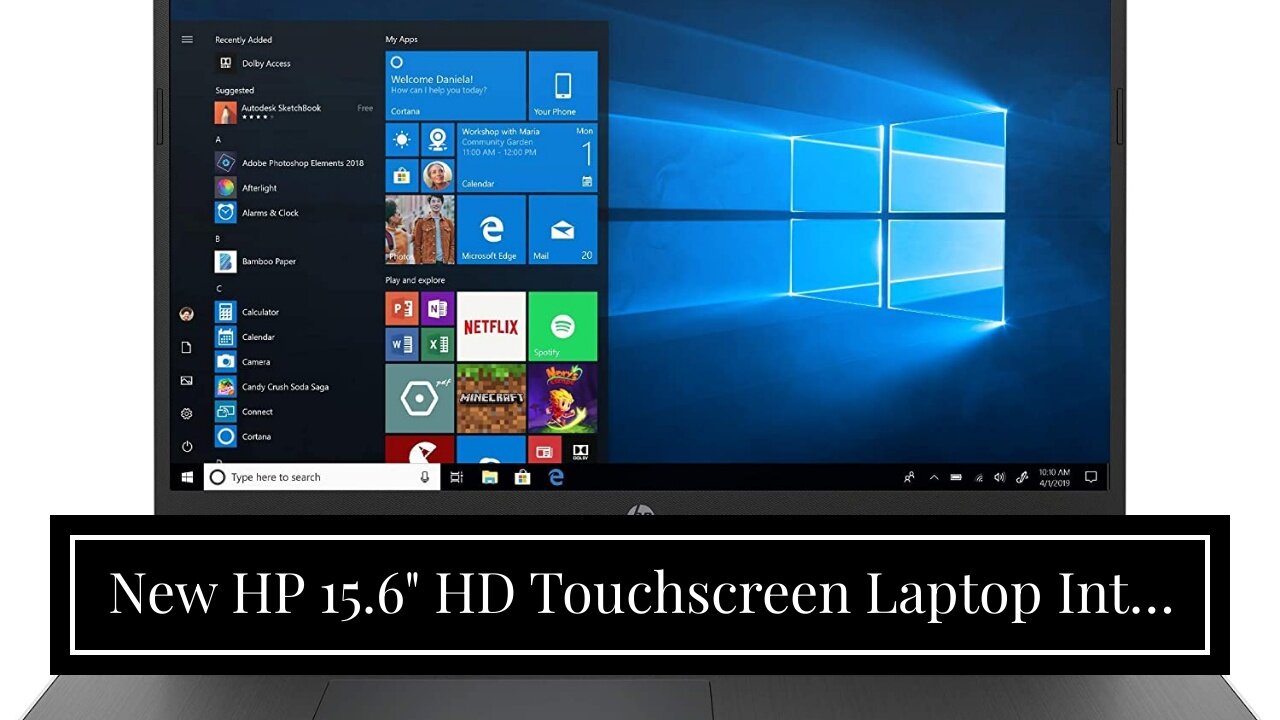The height and width of the screenshot is (720, 1280).
Task: Open the Microsoft Store small tile
Action: click(402, 175)
